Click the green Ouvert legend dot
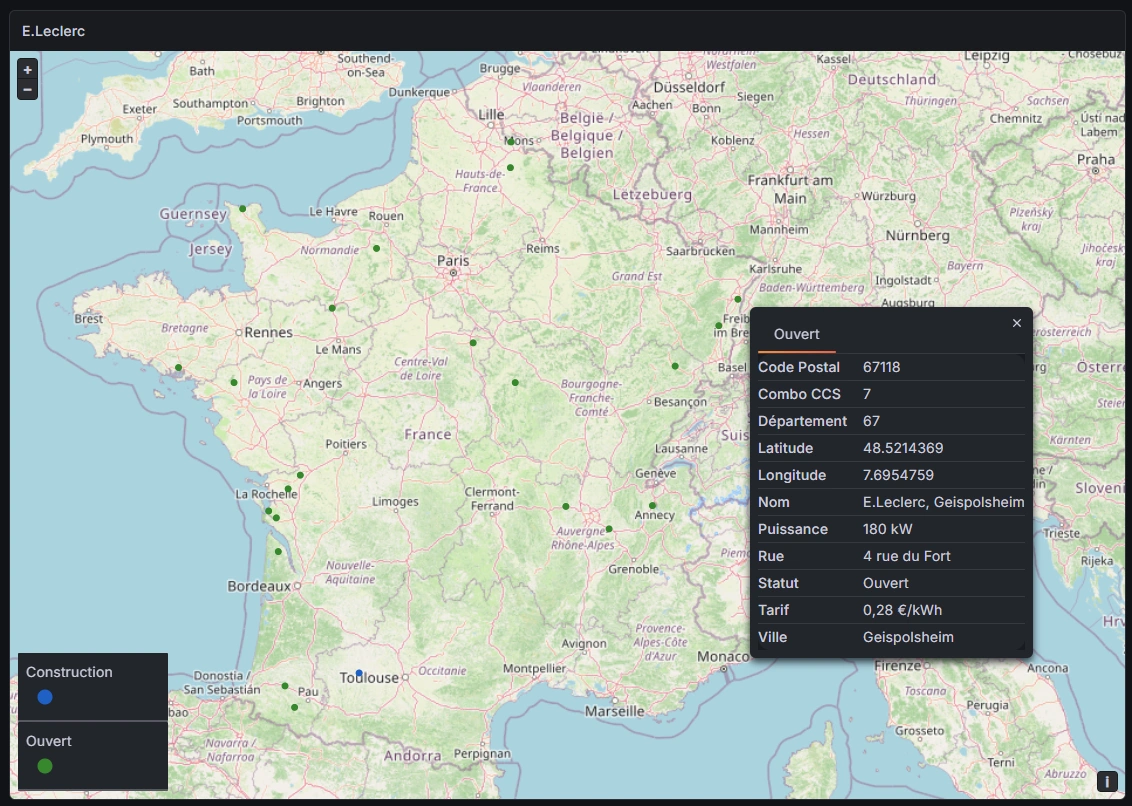This screenshot has width=1132, height=806. pos(45,766)
